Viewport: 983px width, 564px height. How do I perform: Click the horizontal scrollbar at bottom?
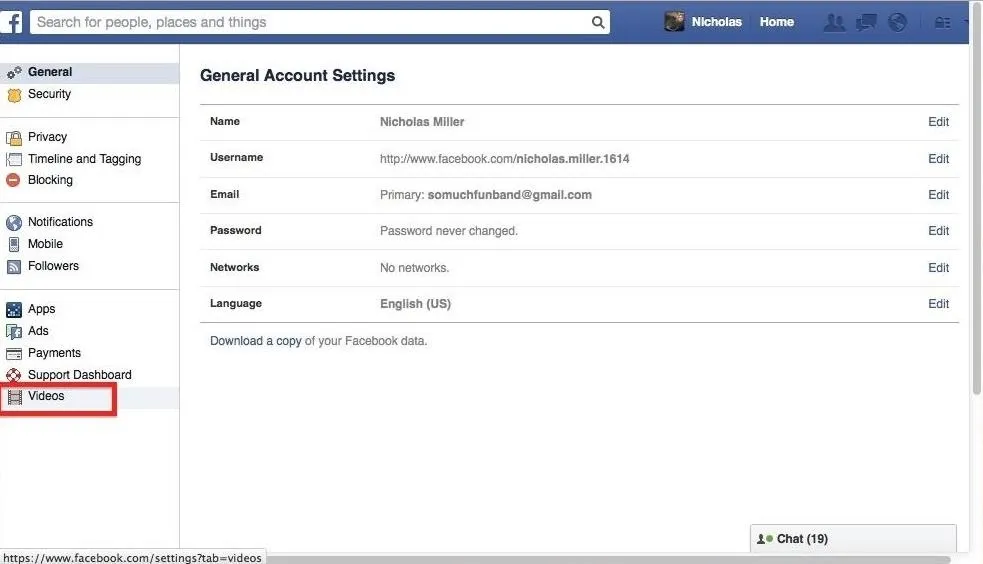[x=608, y=559]
